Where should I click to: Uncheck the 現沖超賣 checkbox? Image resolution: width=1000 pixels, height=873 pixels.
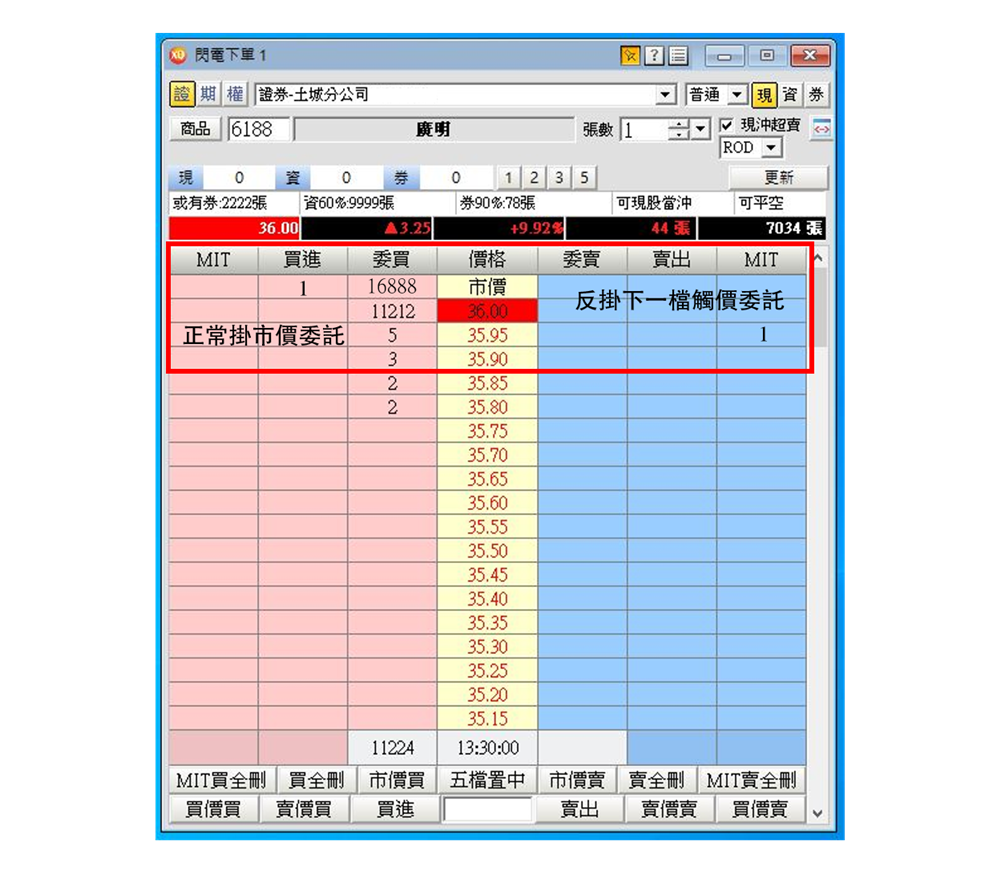pyautogui.click(x=727, y=126)
